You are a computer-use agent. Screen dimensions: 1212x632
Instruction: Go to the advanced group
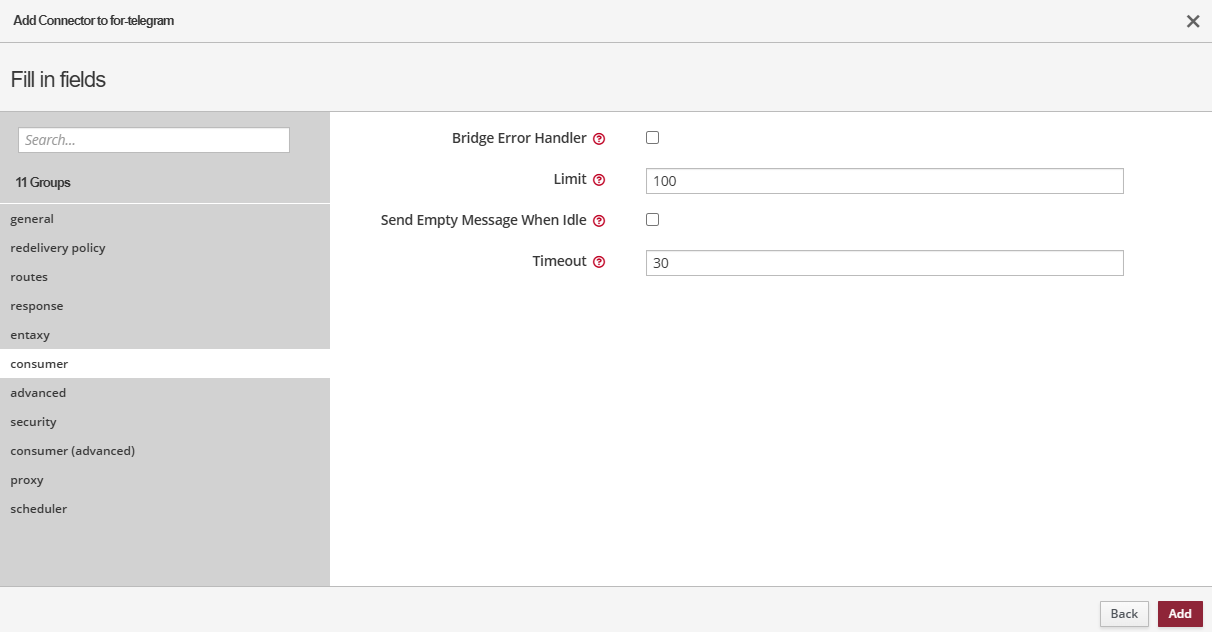tap(38, 393)
